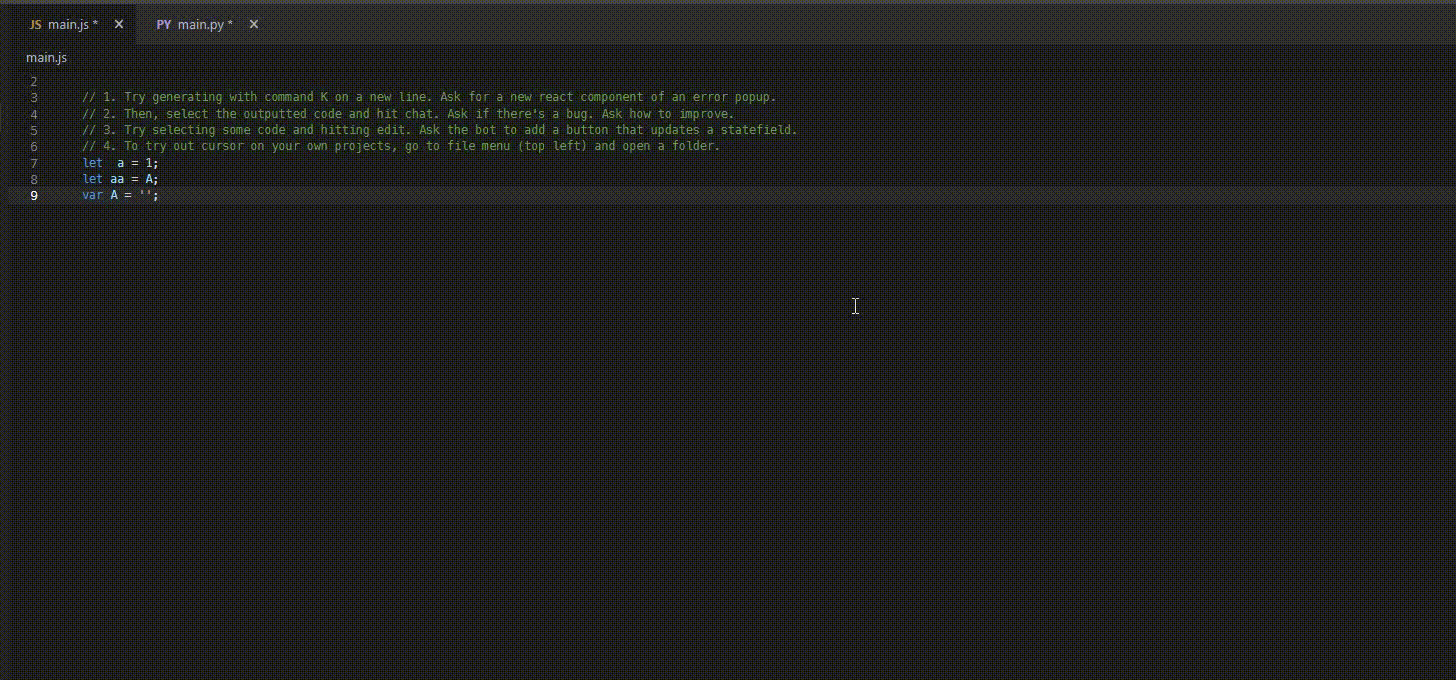Click the empty string quotes on line 9

pos(145,195)
